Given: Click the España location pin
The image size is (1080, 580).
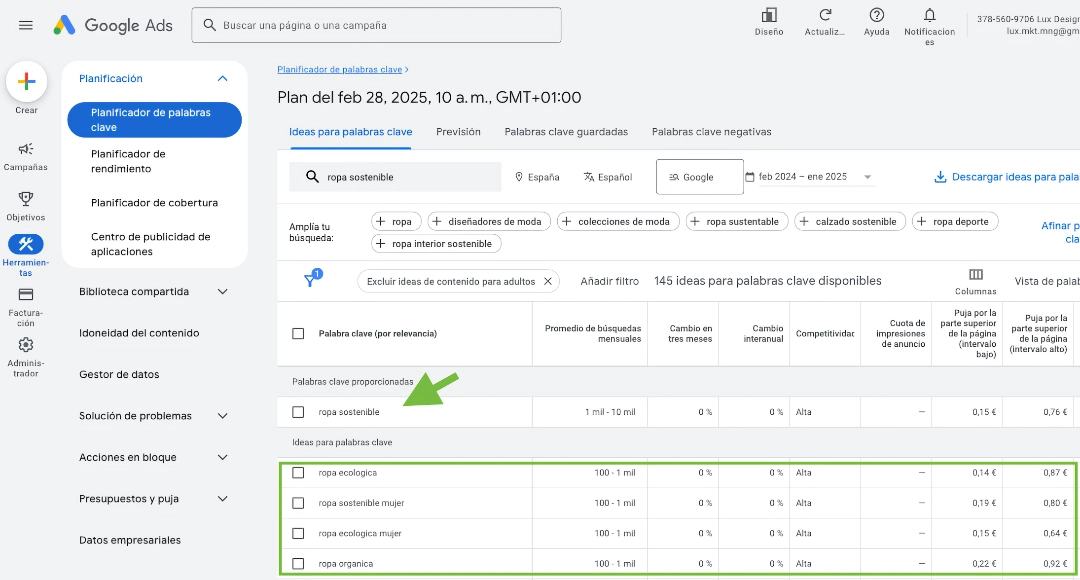Looking at the screenshot, I should (519, 177).
